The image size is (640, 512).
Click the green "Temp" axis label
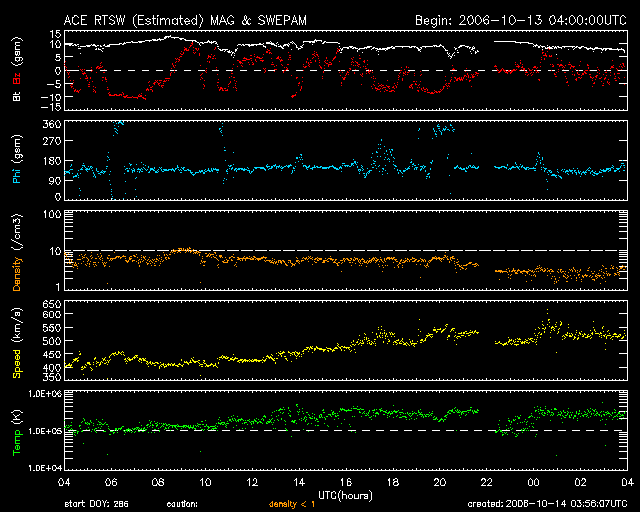click(17, 442)
